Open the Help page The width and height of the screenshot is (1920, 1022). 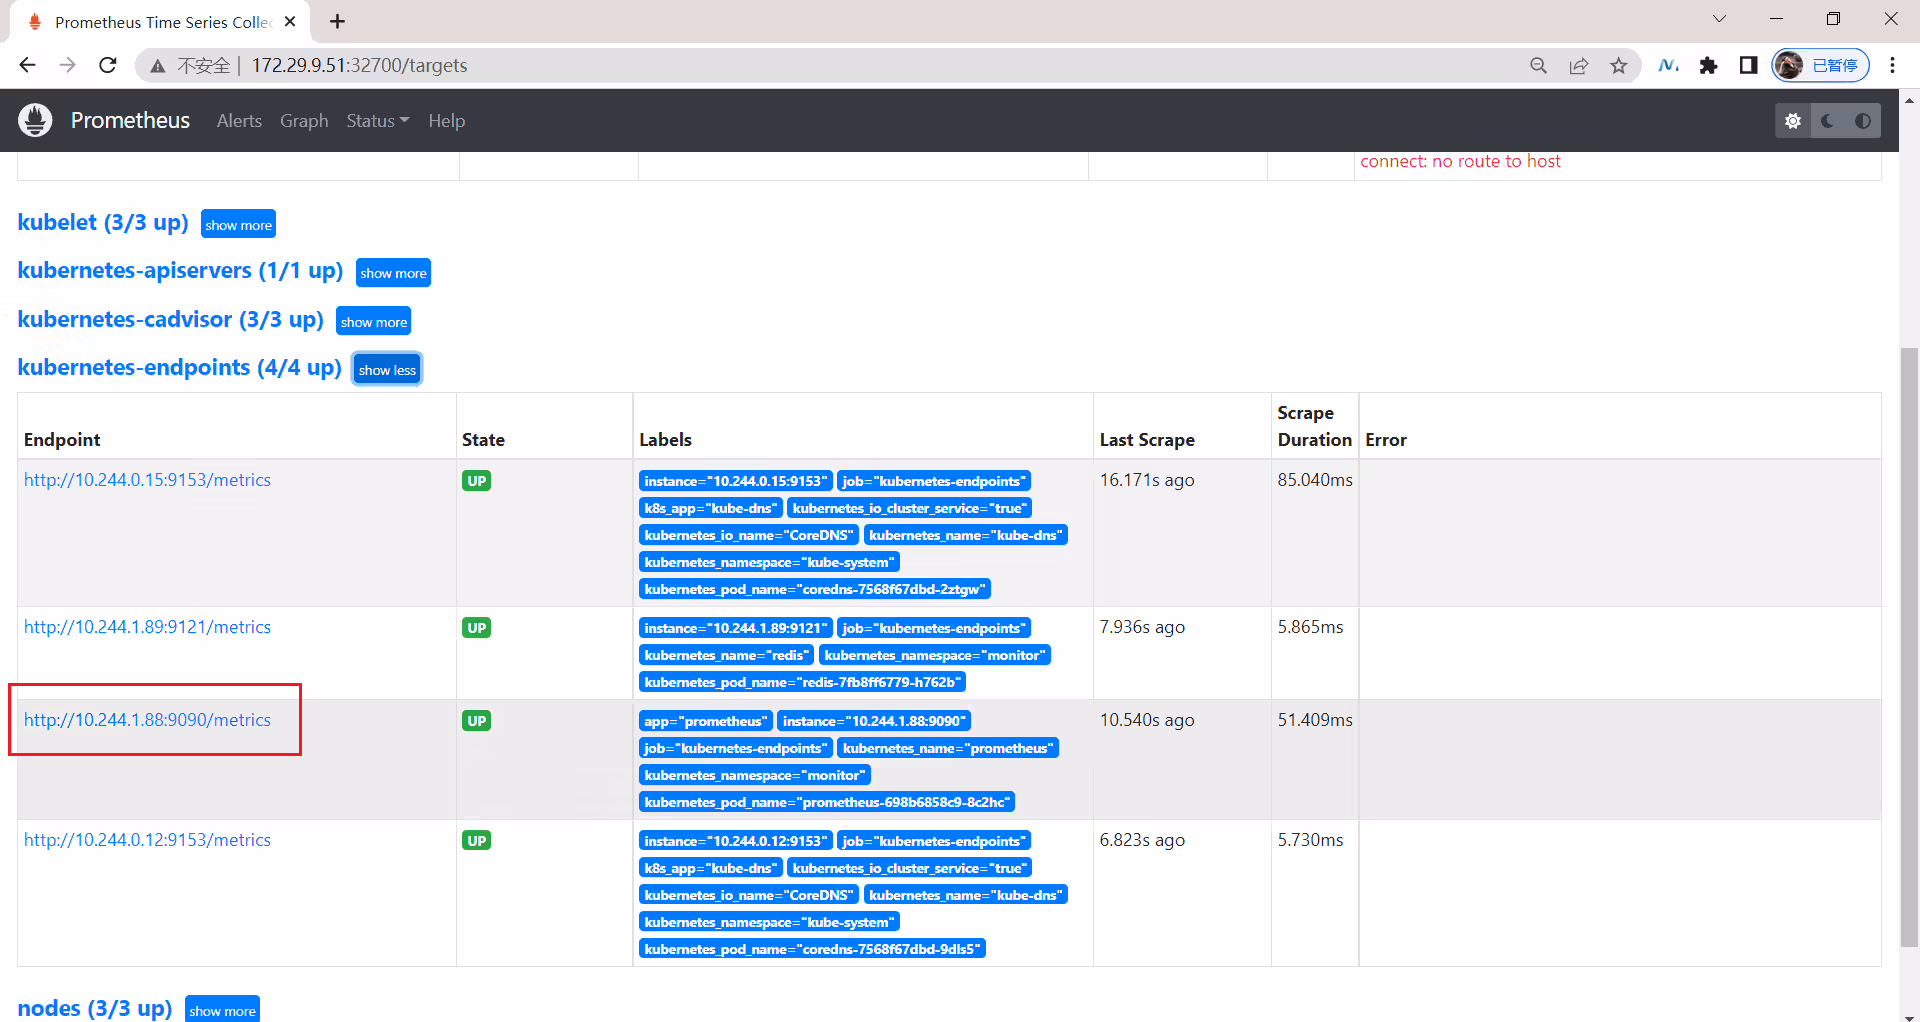[x=446, y=121]
